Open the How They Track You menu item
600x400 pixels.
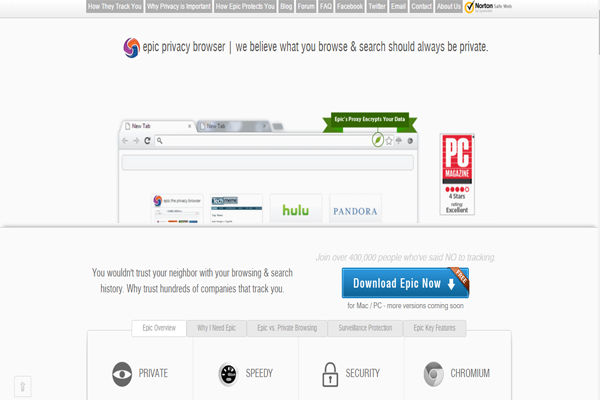tap(115, 7)
